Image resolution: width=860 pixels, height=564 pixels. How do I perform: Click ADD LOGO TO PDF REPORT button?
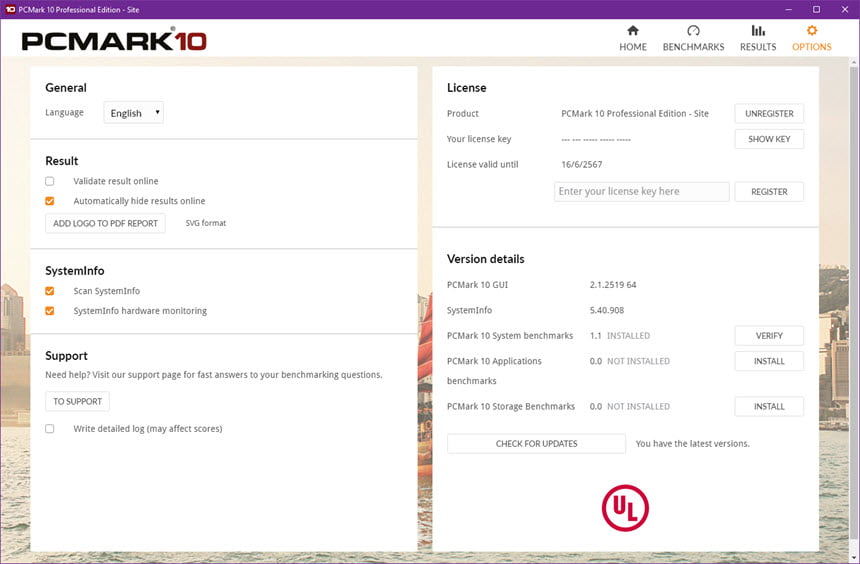coord(105,223)
